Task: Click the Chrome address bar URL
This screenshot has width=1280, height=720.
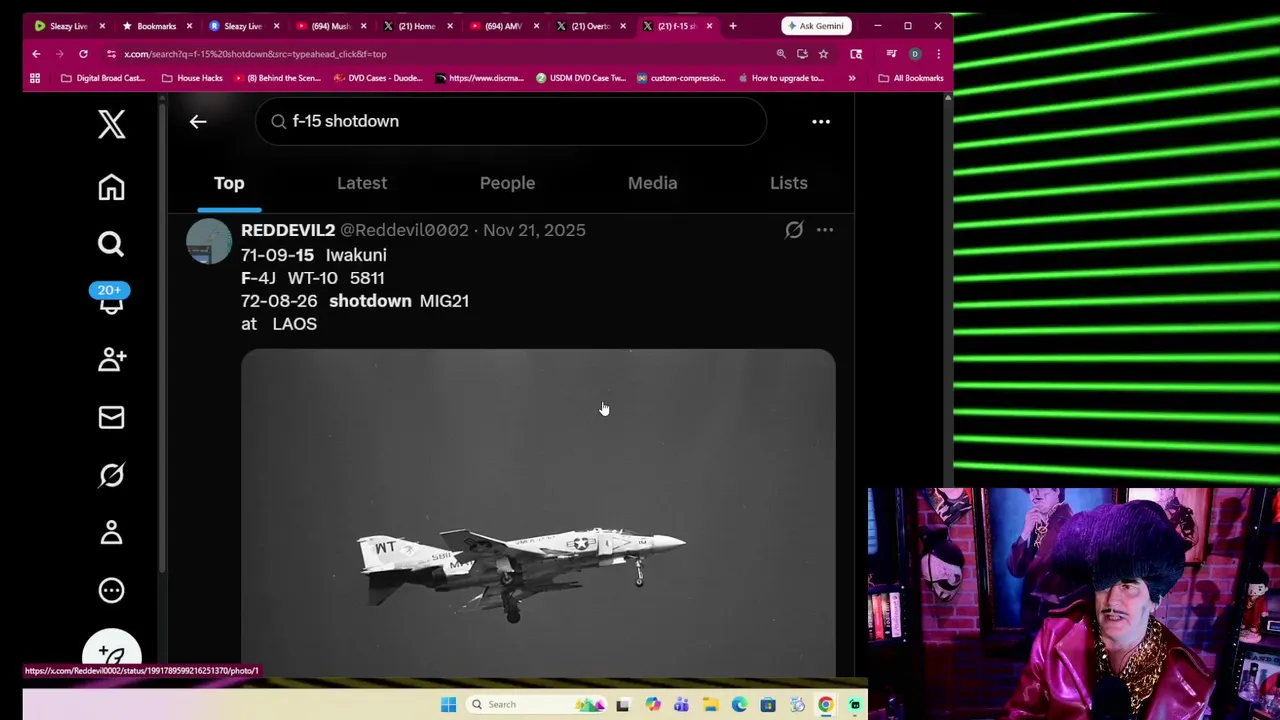Action: pyautogui.click(x=255, y=54)
